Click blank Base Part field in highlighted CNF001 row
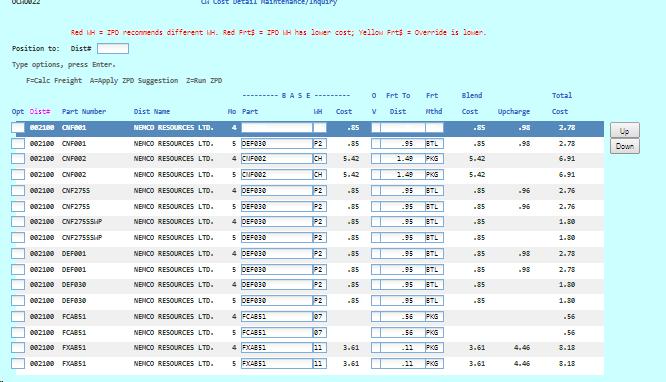The width and height of the screenshot is (666, 382). (x=277, y=127)
